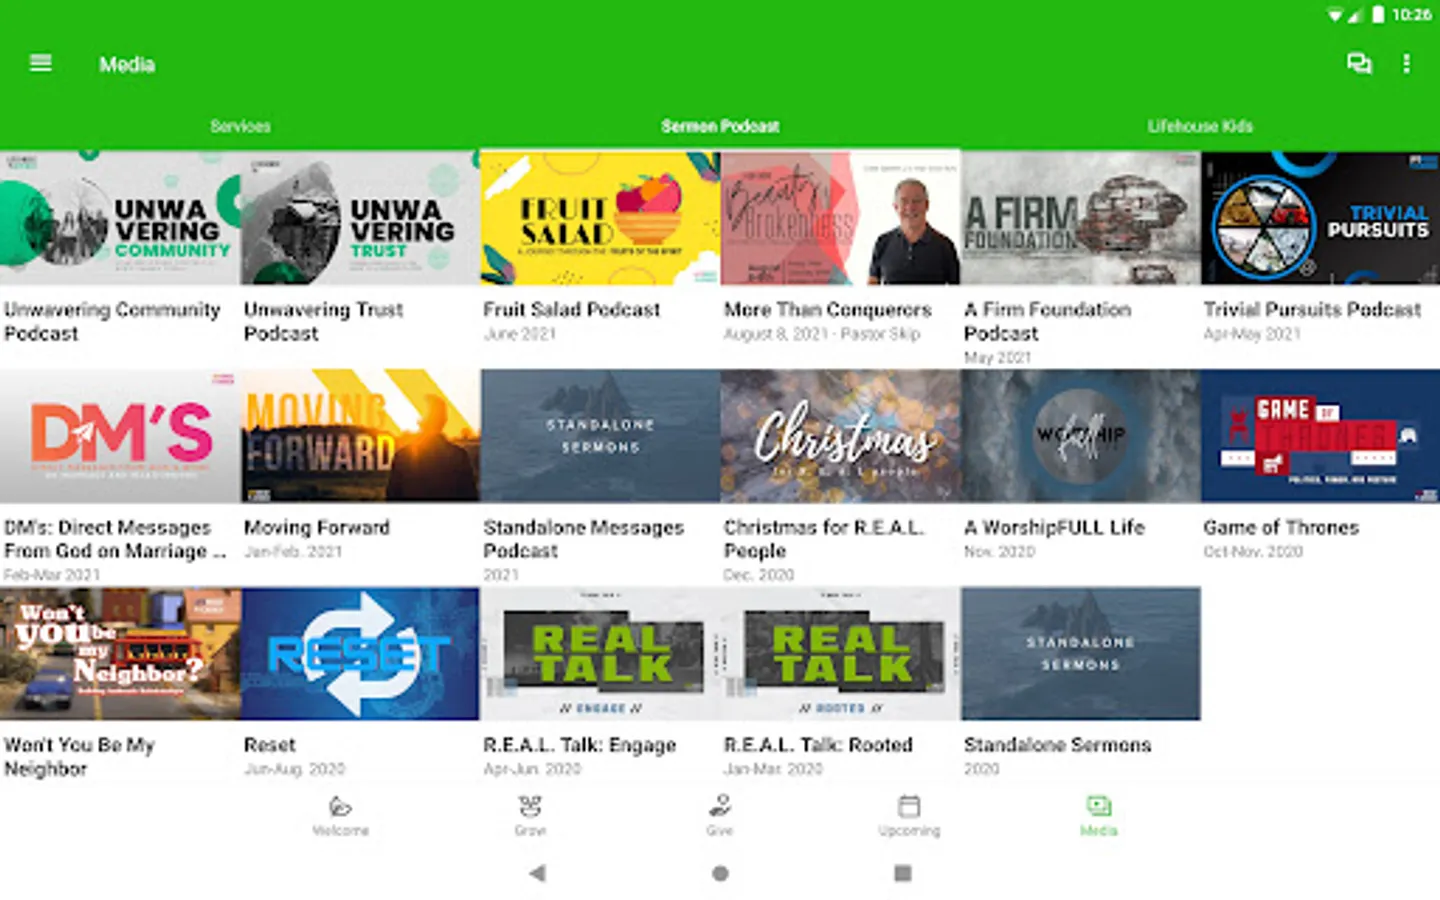1440x900 pixels.
Task: Click 'Standalone Sermons' 2020 title
Action: click(1057, 745)
